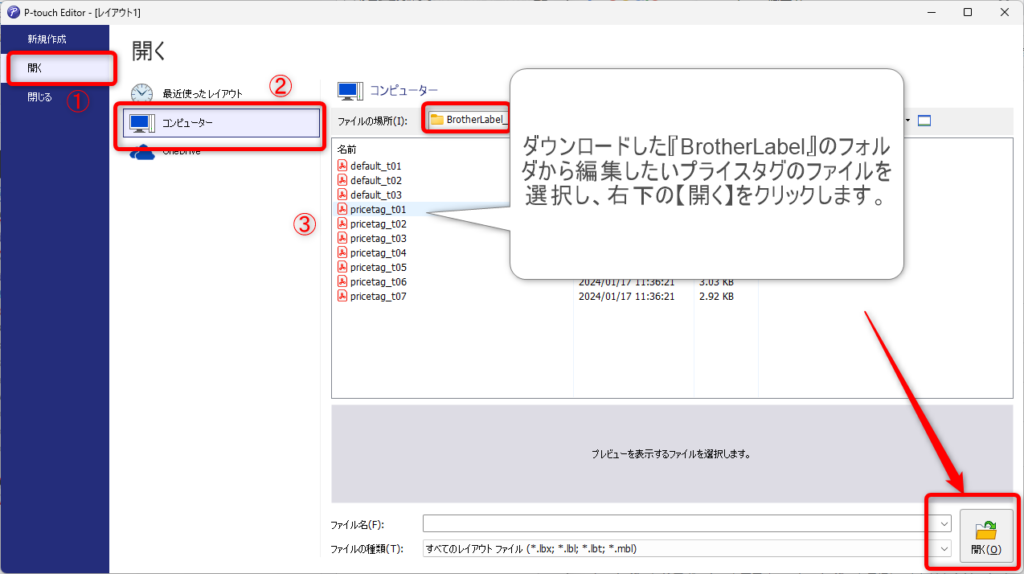Viewport: 1024px width, 574px height.
Task: Click the file icon of default_t01
Action: click(342, 166)
